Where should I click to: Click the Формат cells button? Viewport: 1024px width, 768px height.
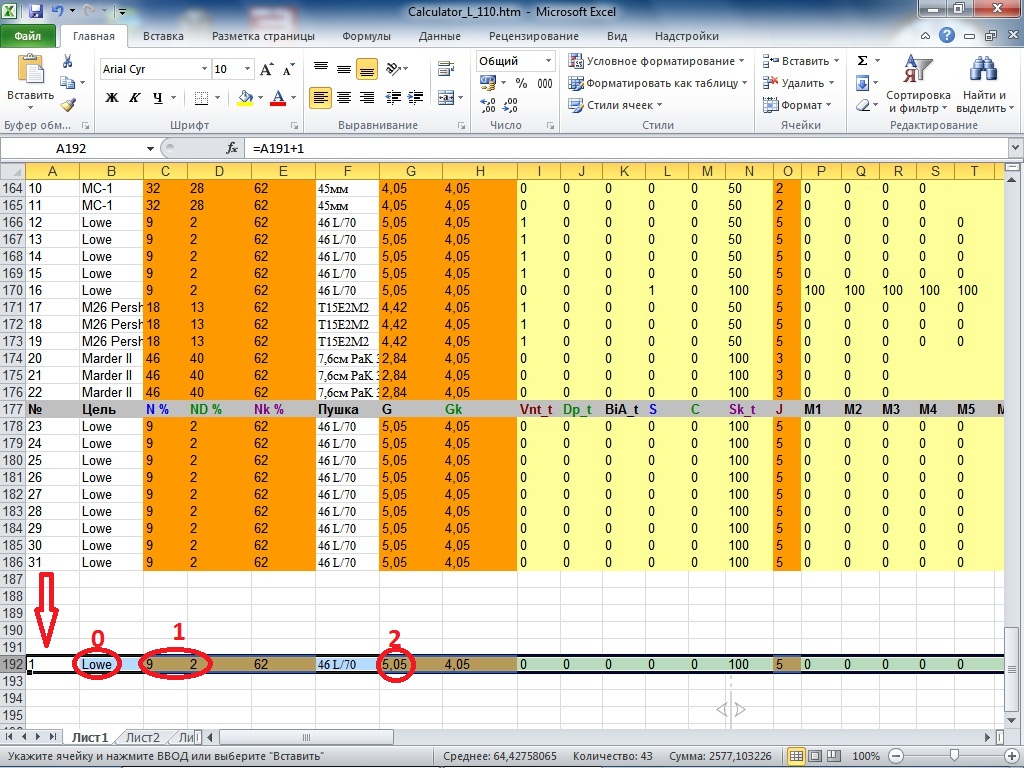point(797,105)
